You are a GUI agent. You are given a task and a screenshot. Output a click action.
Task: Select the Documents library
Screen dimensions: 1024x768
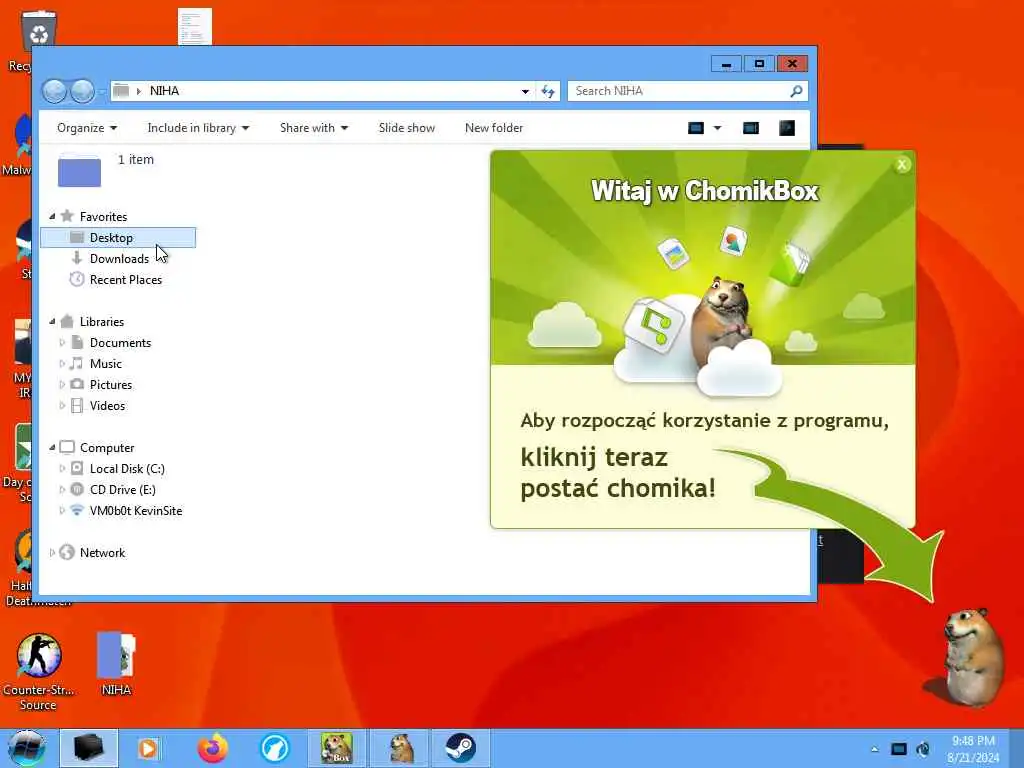[x=120, y=342]
